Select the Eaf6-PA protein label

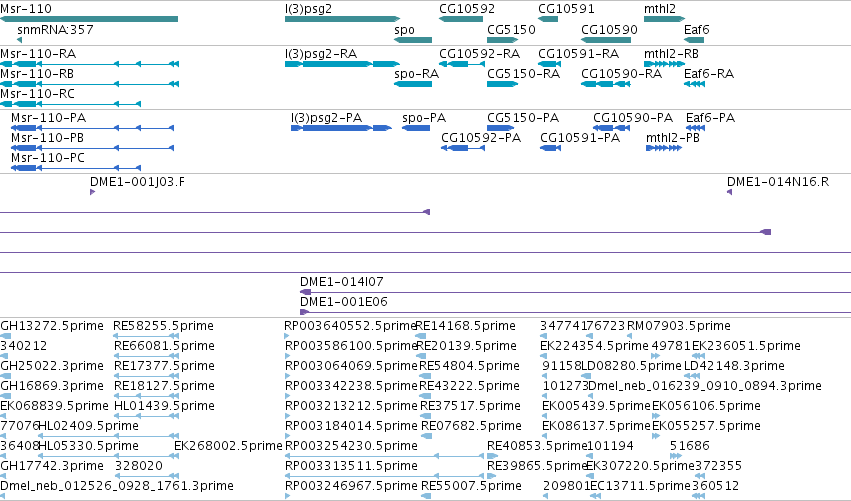point(710,118)
